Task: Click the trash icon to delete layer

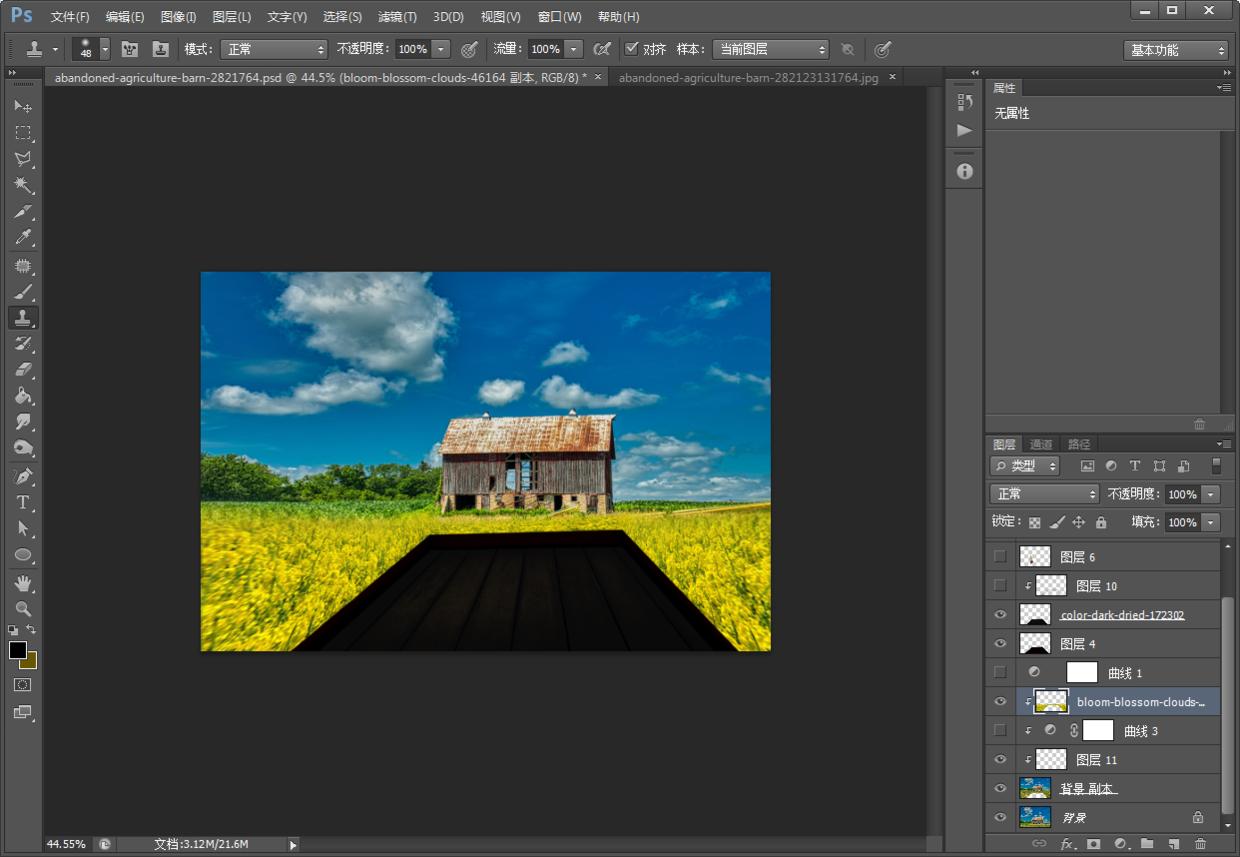Action: 1200,844
